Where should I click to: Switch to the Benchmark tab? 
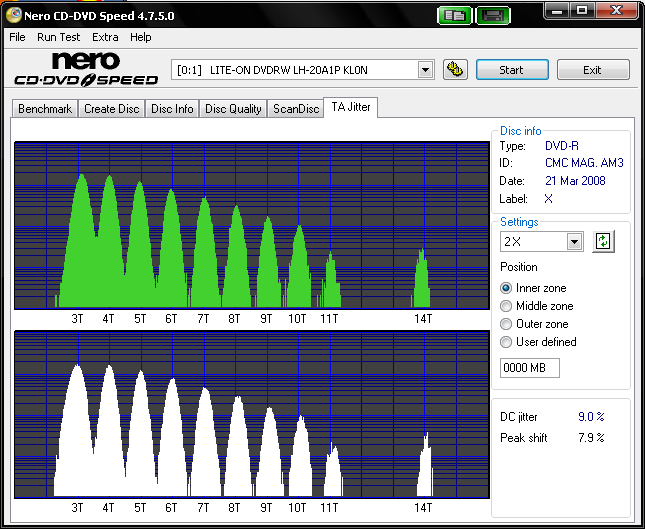coord(45,109)
